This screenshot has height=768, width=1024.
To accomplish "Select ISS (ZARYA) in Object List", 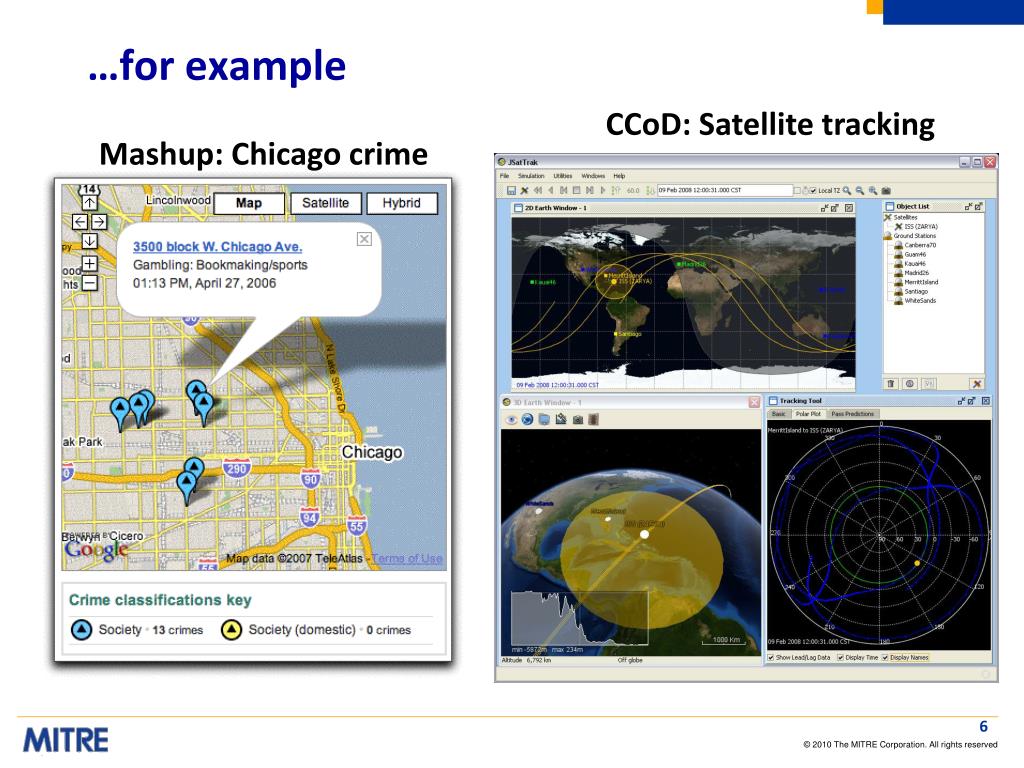I will pos(916,226).
